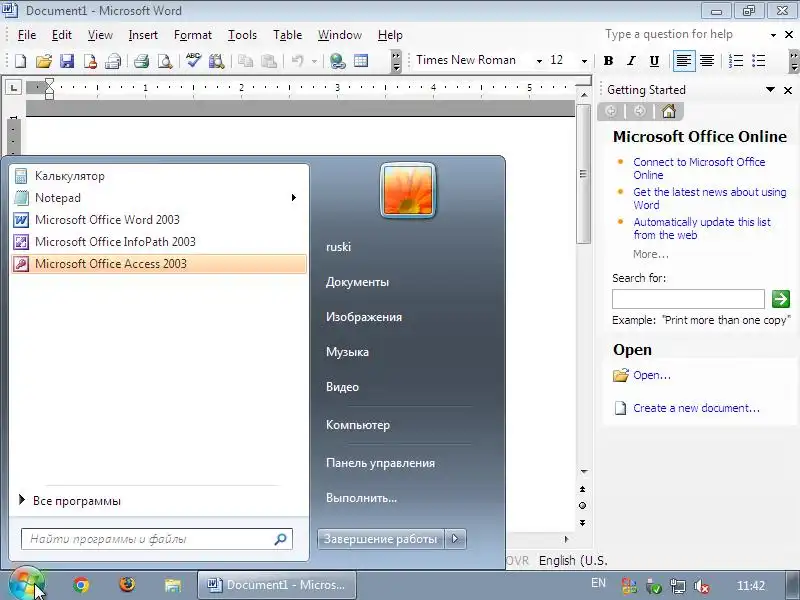800x600 pixels.
Task: Toggle Italic formatting
Action: point(631,61)
